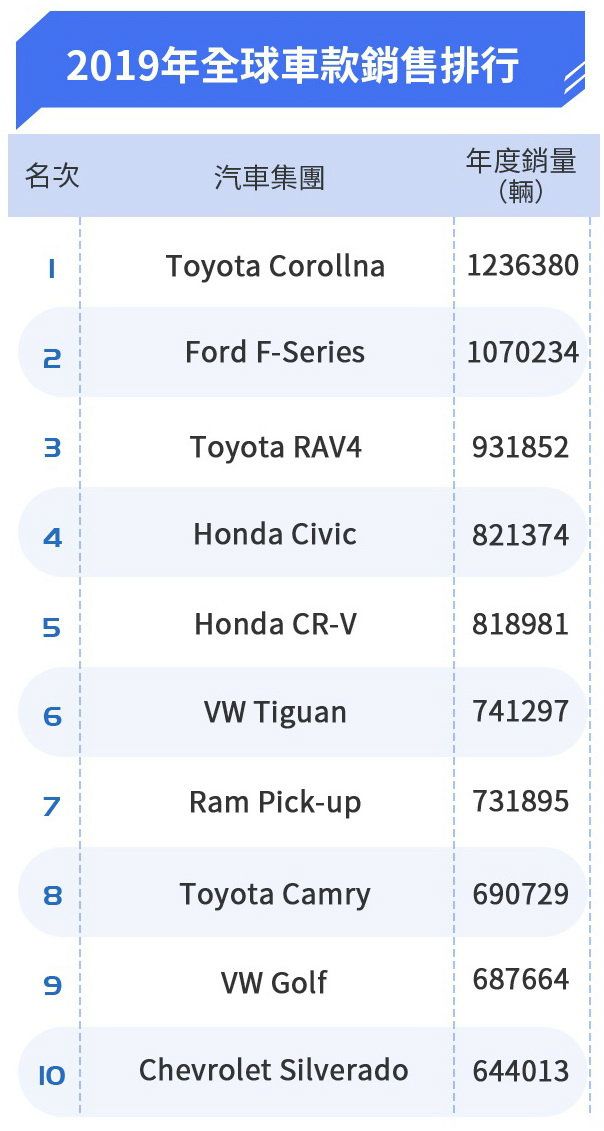
Task: Select the rank number 3
Action: point(52,448)
